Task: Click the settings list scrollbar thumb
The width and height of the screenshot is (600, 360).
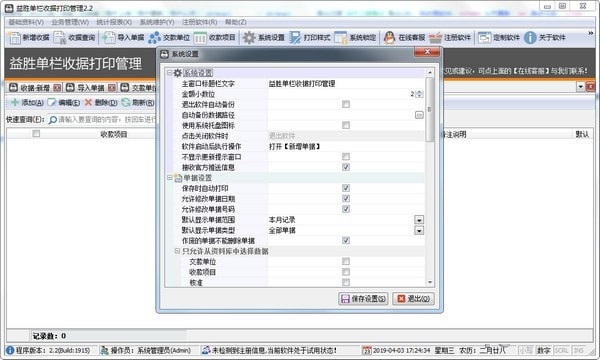Action: point(430,109)
